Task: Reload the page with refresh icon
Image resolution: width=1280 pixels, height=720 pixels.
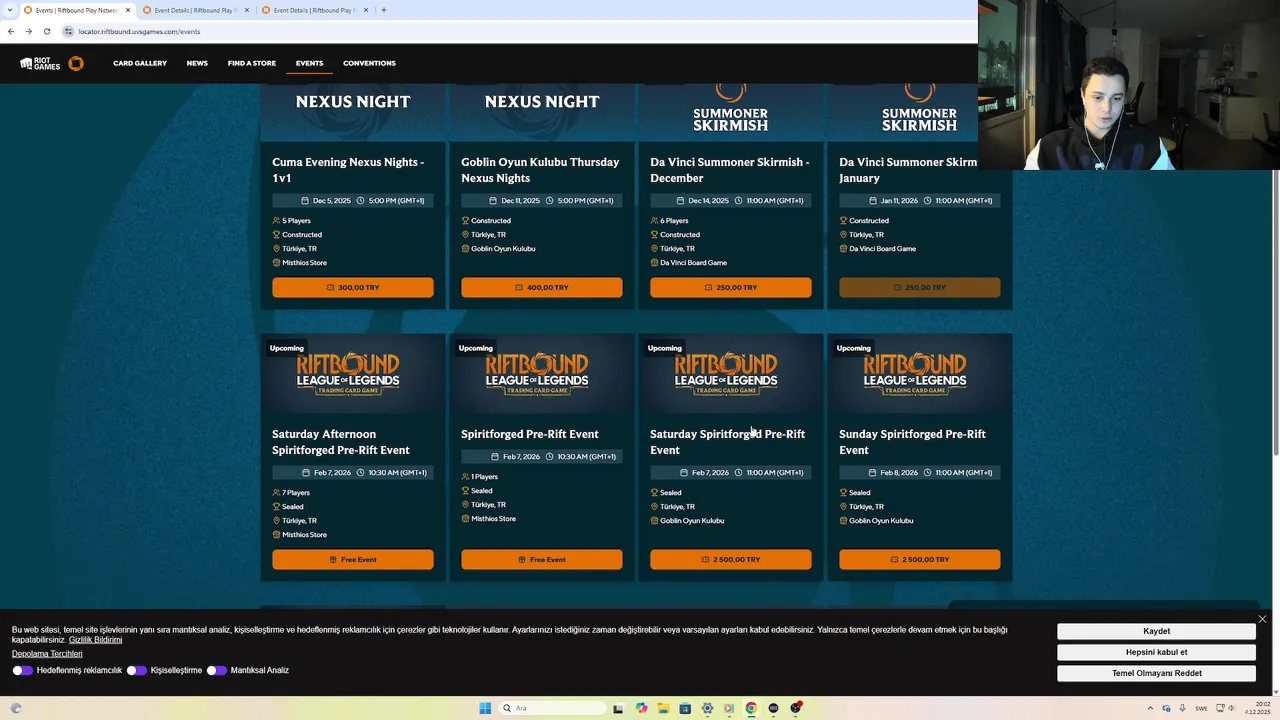Action: tap(46, 31)
